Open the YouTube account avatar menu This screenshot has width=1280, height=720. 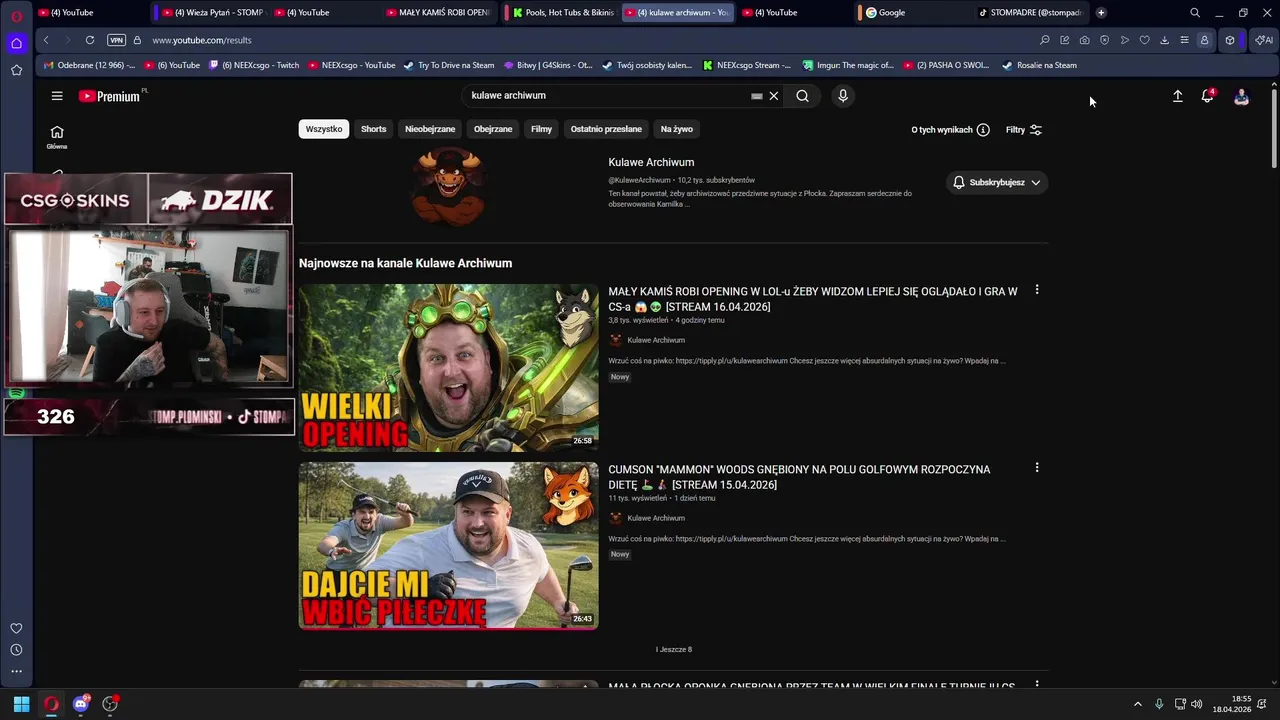pos(1241,96)
